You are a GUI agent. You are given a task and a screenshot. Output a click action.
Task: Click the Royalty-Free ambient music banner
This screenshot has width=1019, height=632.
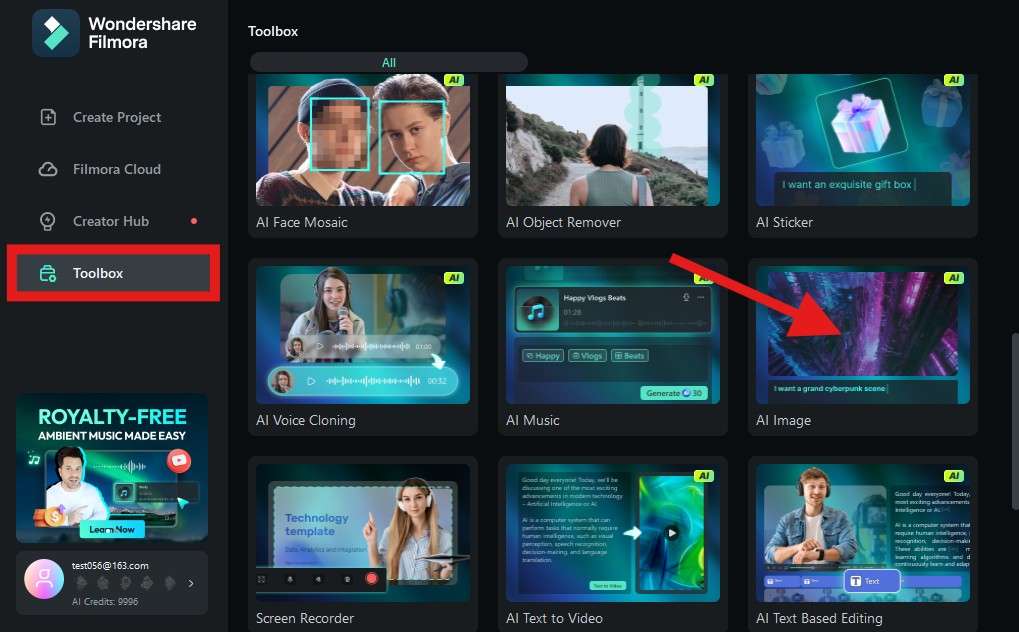tap(112, 468)
